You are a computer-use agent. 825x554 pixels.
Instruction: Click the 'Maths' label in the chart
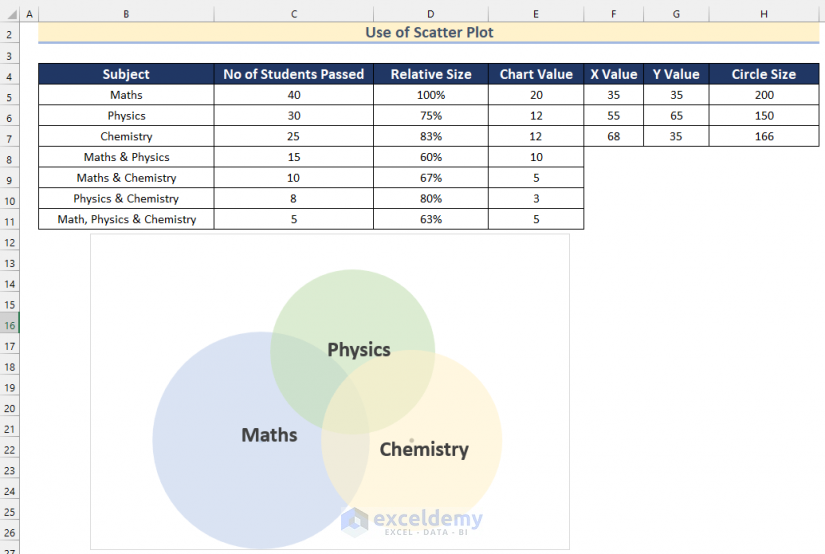tap(269, 435)
